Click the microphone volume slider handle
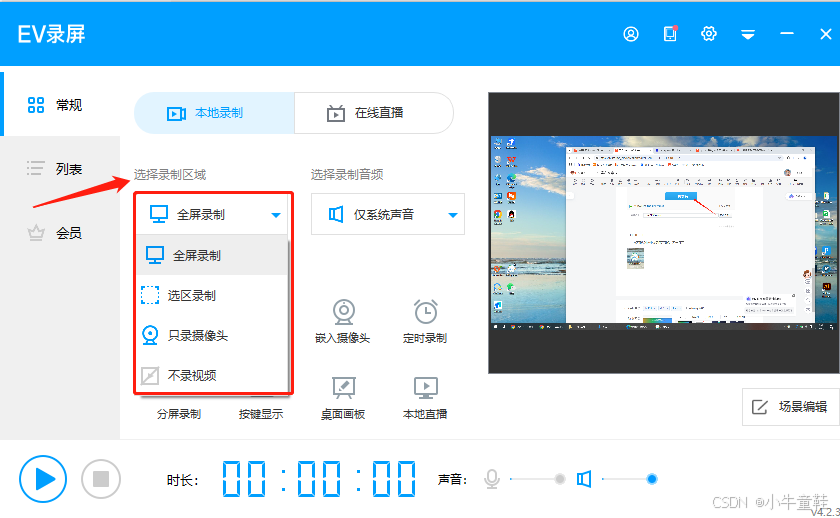The width and height of the screenshot is (840, 518). tap(560, 479)
